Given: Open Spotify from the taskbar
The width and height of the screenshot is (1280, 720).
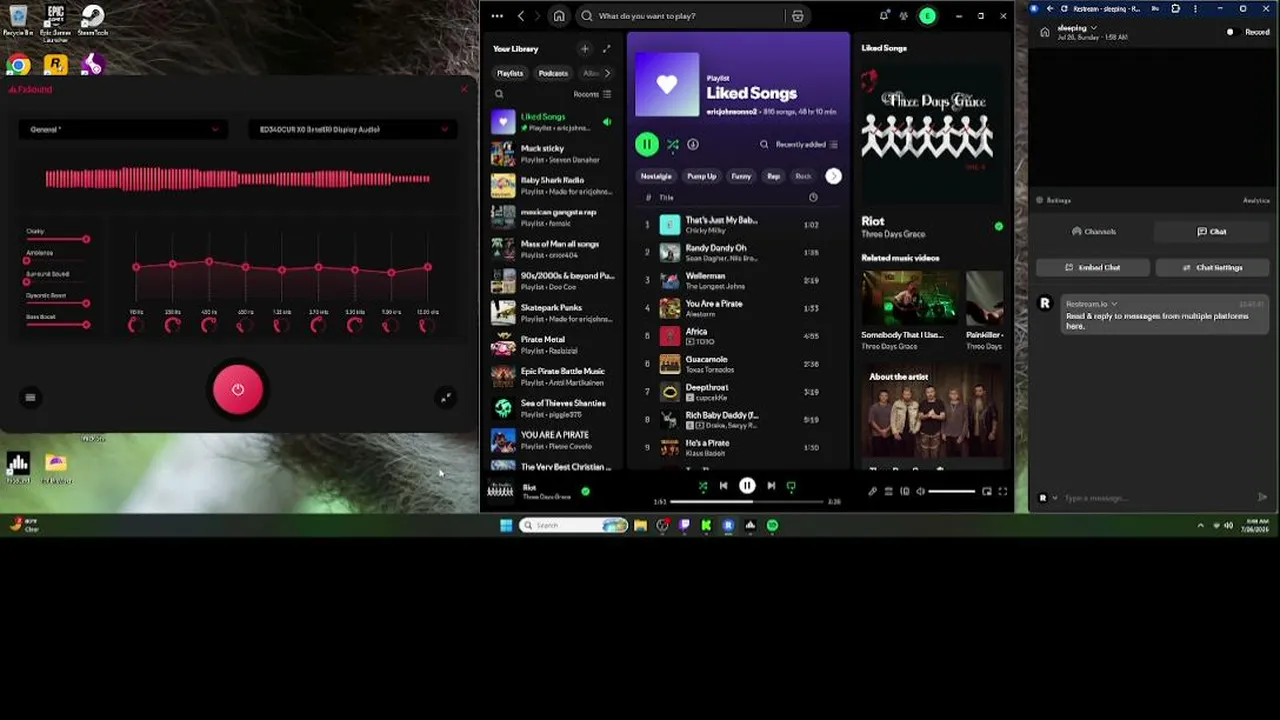Looking at the screenshot, I should (x=772, y=525).
